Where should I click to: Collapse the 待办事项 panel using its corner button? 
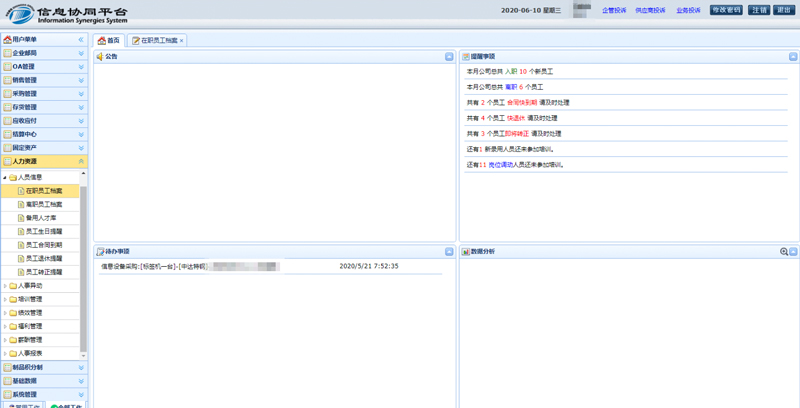pyautogui.click(x=449, y=252)
